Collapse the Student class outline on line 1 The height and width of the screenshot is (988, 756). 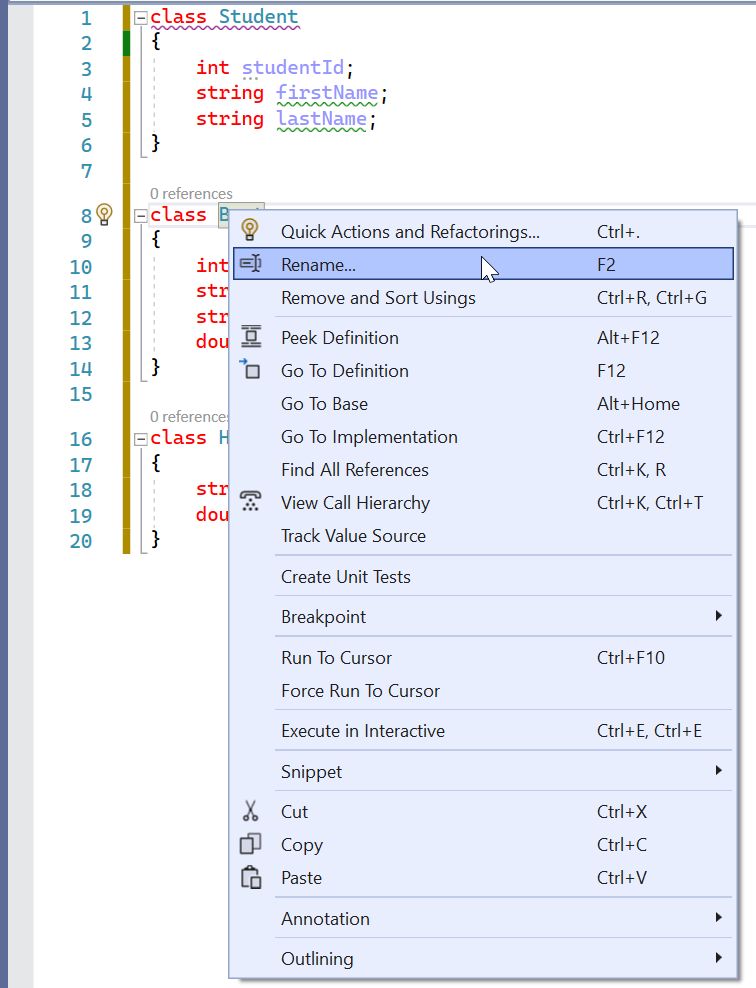pos(141,18)
